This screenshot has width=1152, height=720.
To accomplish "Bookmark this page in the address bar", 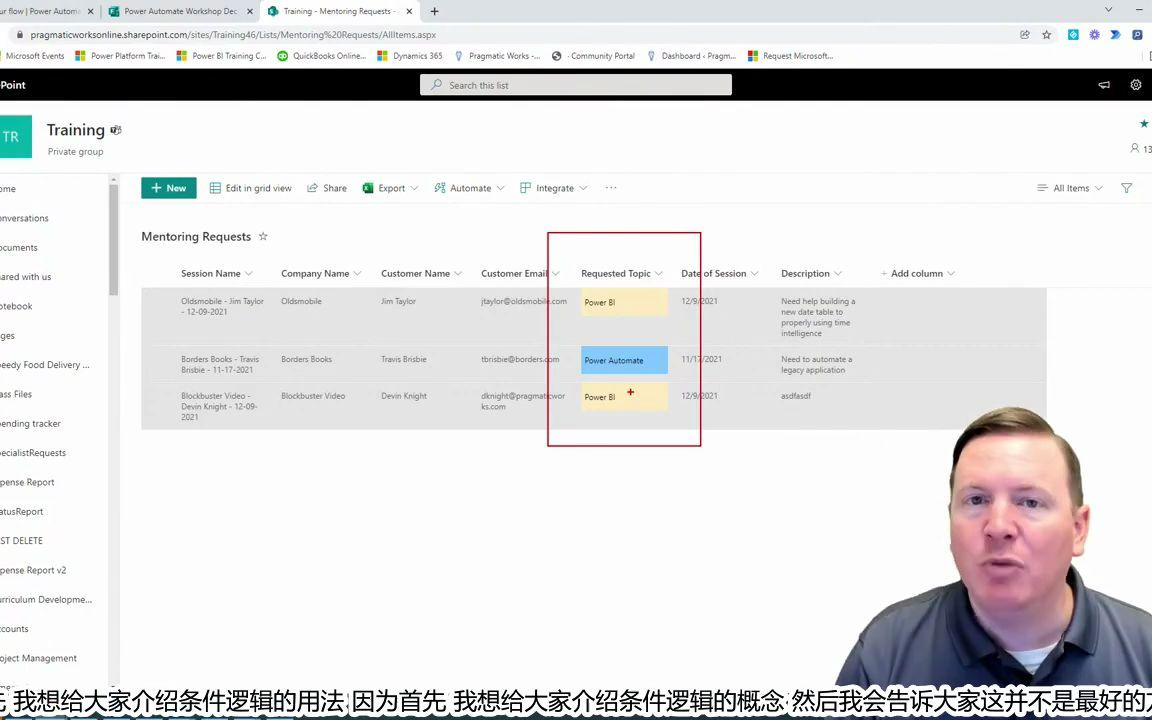I will [1046, 34].
